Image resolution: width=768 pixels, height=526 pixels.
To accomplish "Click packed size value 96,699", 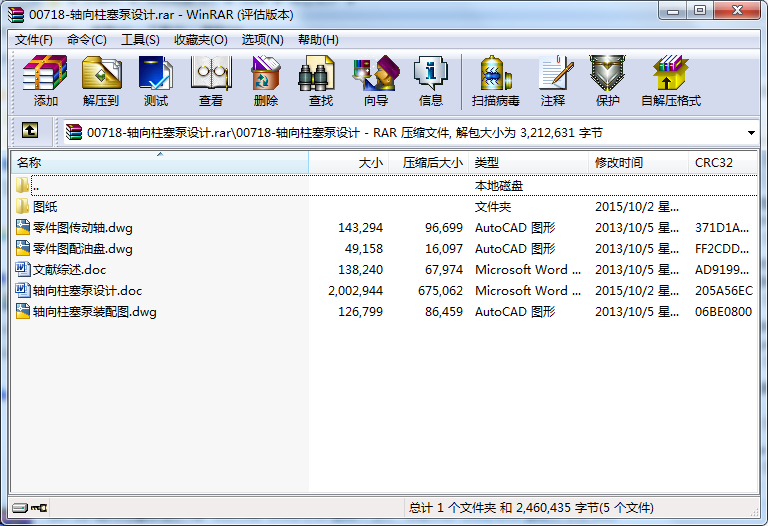I will (444, 228).
